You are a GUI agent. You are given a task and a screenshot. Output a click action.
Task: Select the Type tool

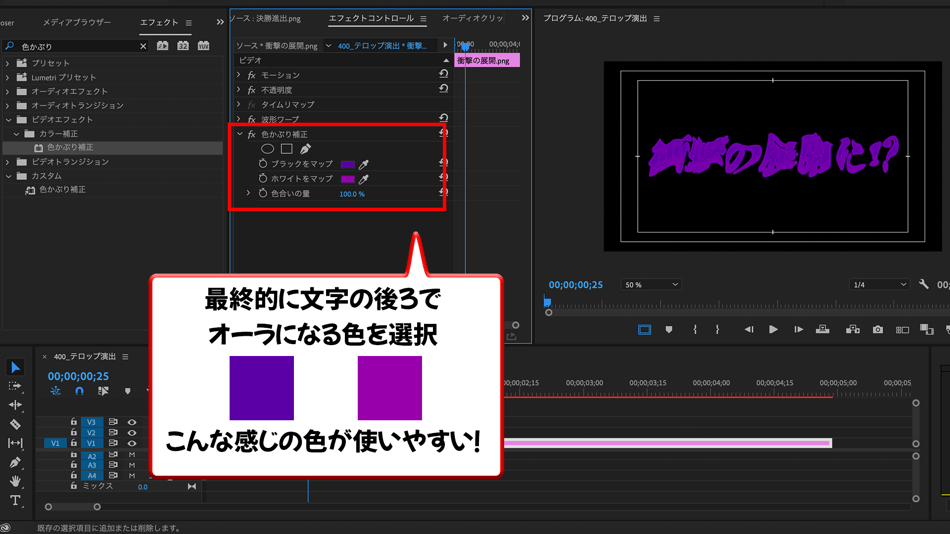15,500
